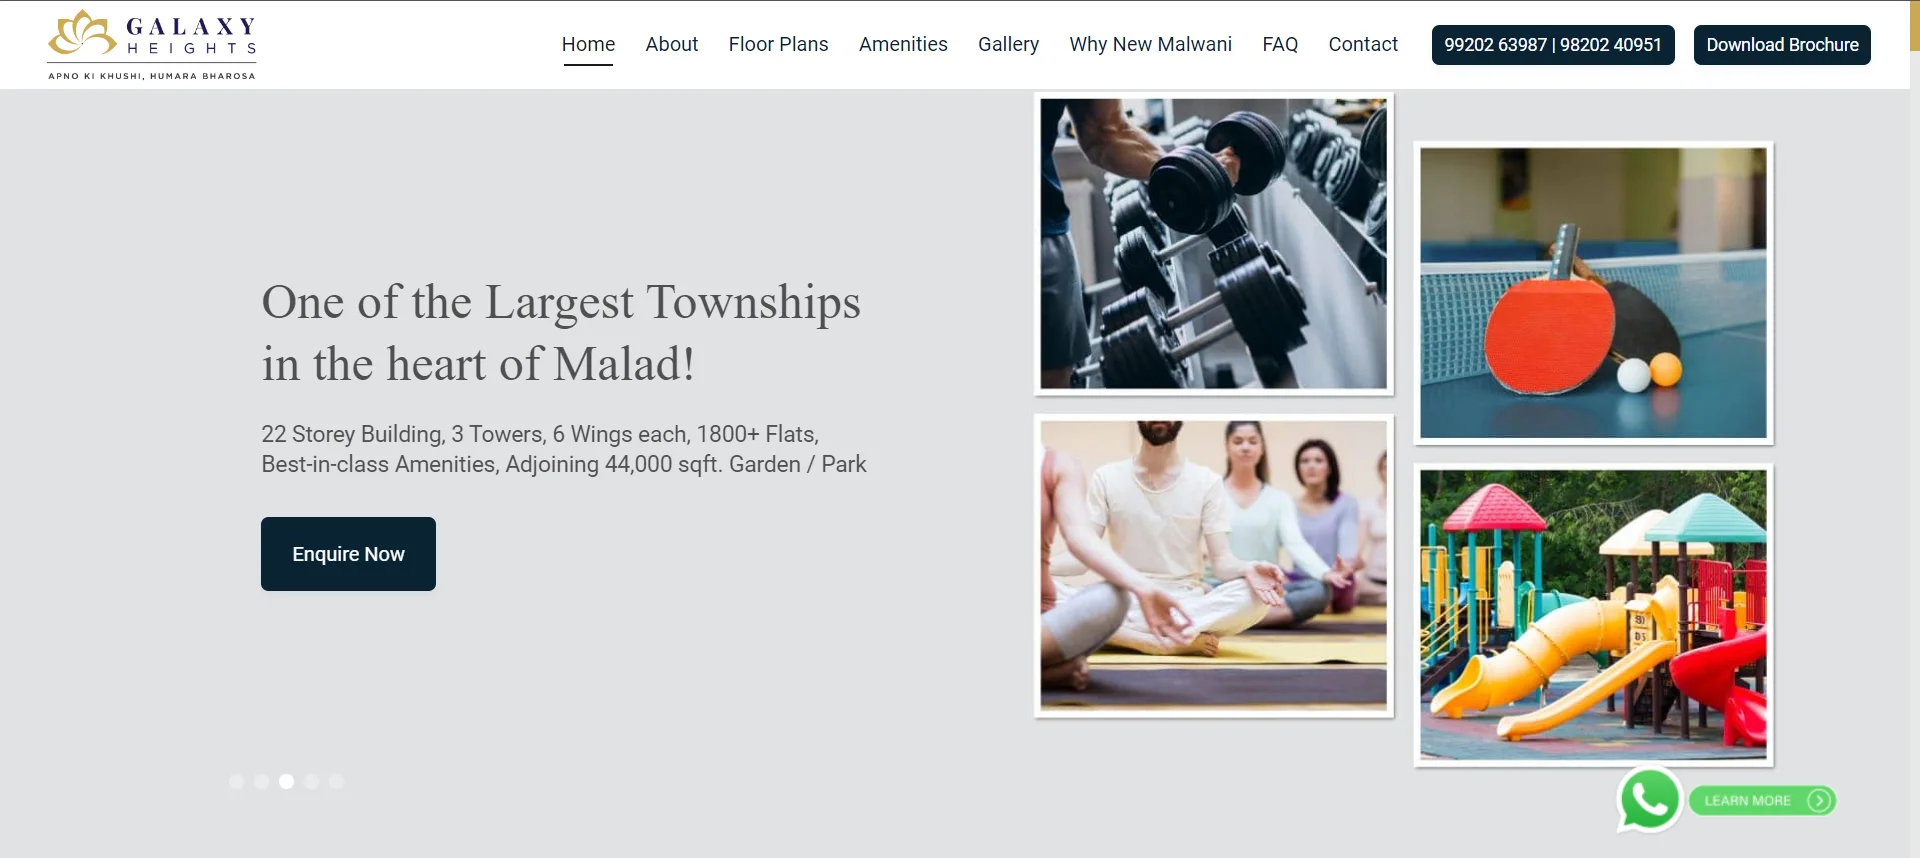Click the Enquire Now button

[x=348, y=554]
